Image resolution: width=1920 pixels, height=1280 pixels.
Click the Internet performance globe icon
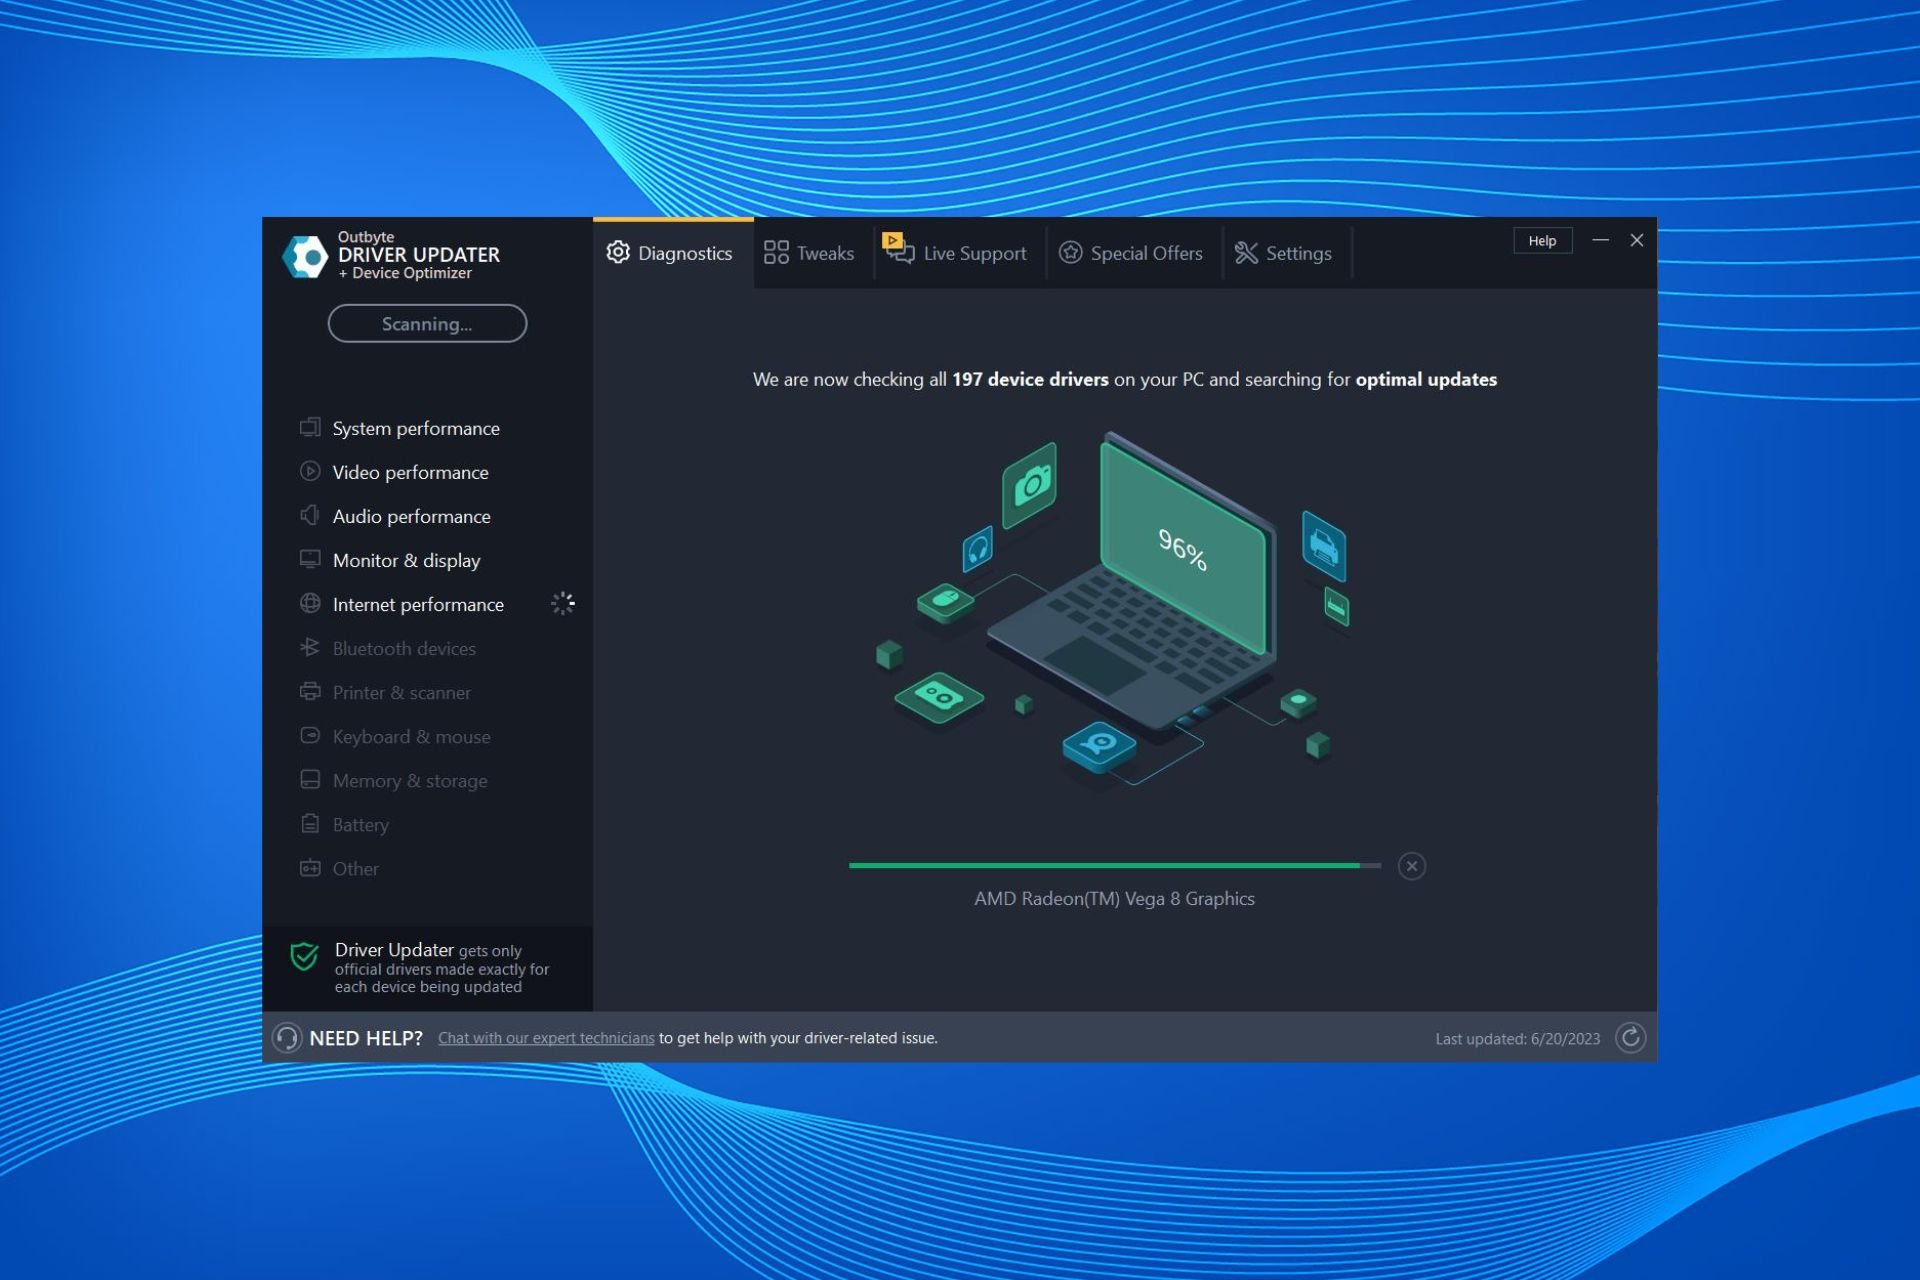pyautogui.click(x=310, y=603)
